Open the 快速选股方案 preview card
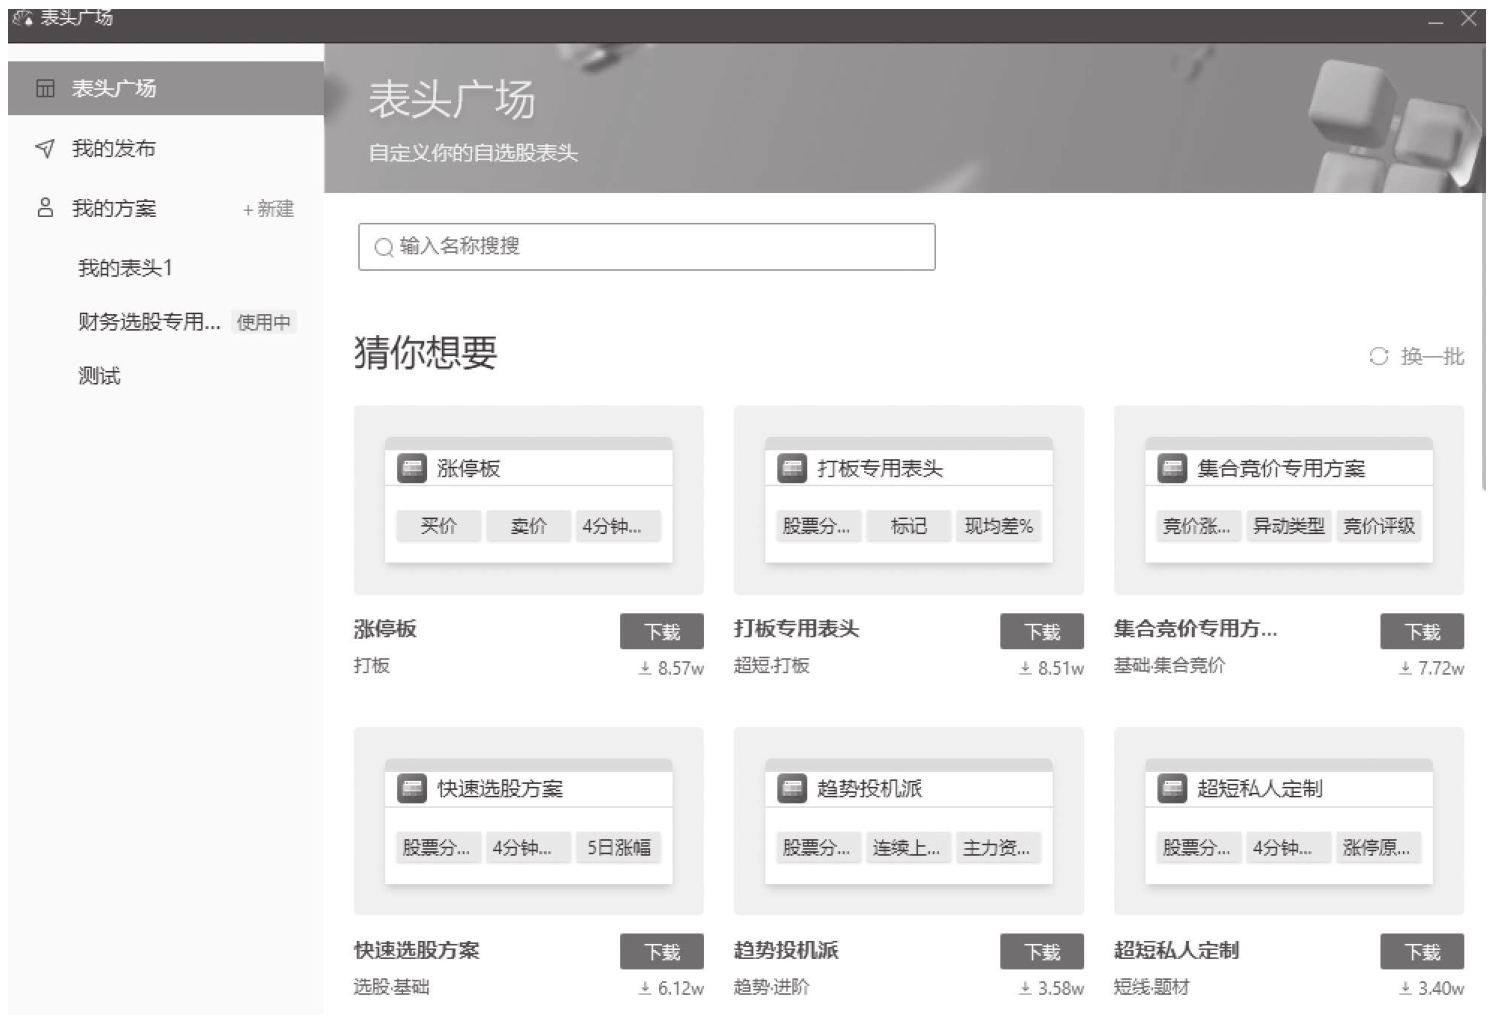The width and height of the screenshot is (1489, 1018). pyautogui.click(x=529, y=821)
